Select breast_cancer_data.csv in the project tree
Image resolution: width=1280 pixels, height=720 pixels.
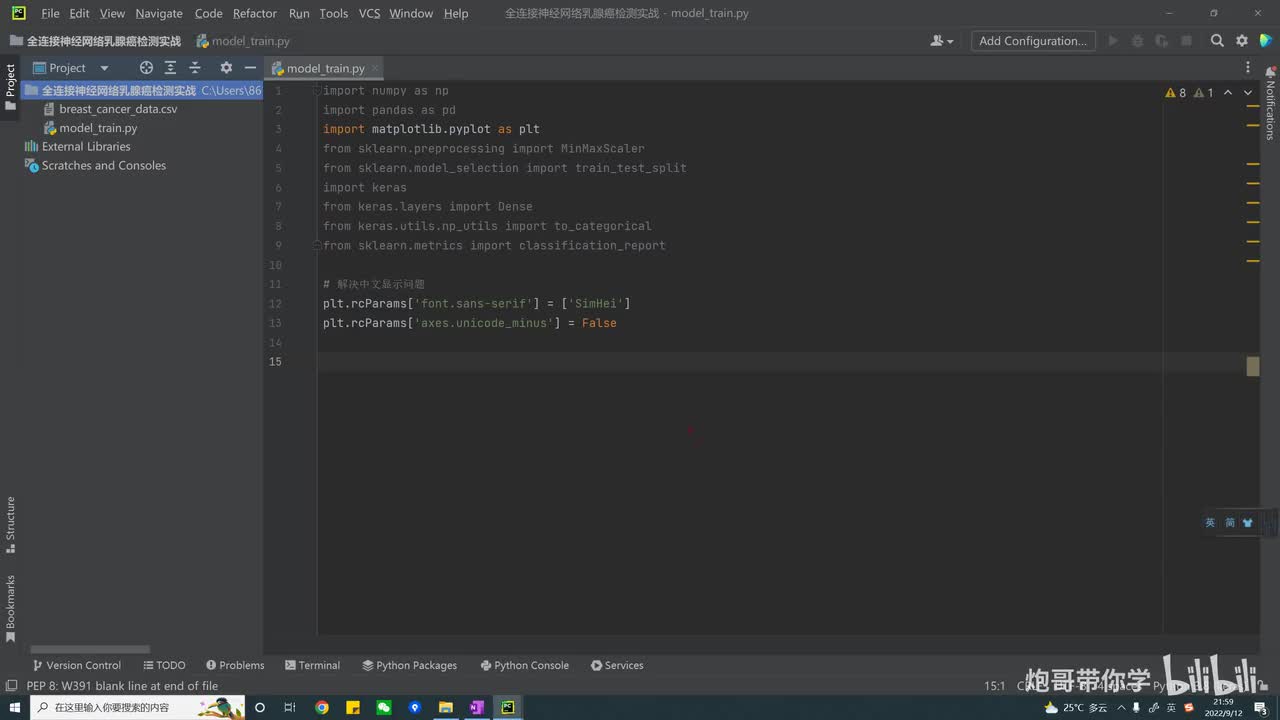click(118, 109)
